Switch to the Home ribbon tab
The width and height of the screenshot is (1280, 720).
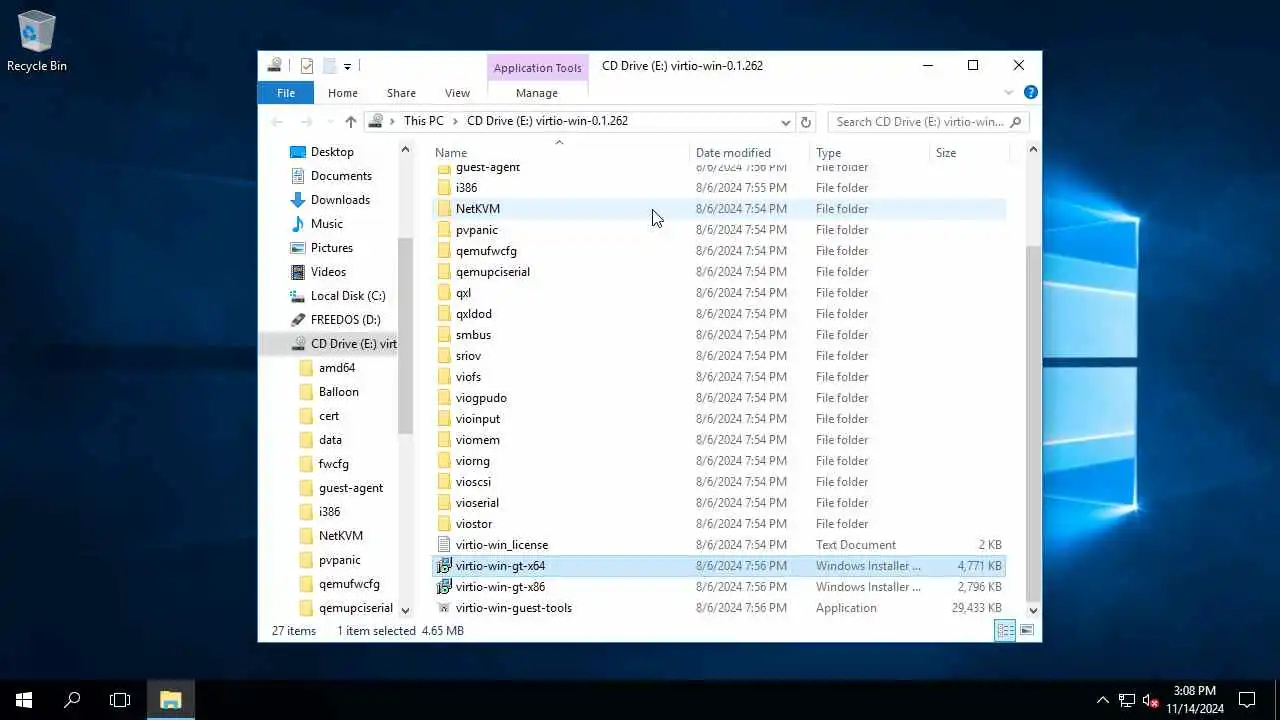click(x=343, y=93)
